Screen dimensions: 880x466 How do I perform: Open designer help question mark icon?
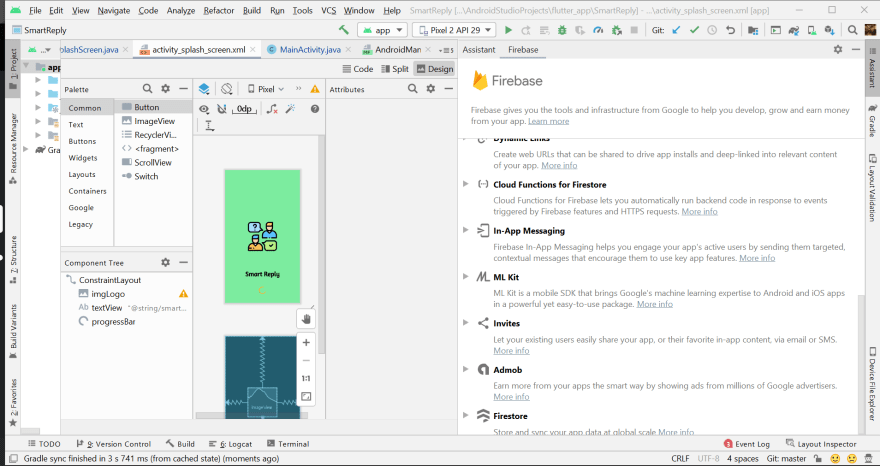315,109
